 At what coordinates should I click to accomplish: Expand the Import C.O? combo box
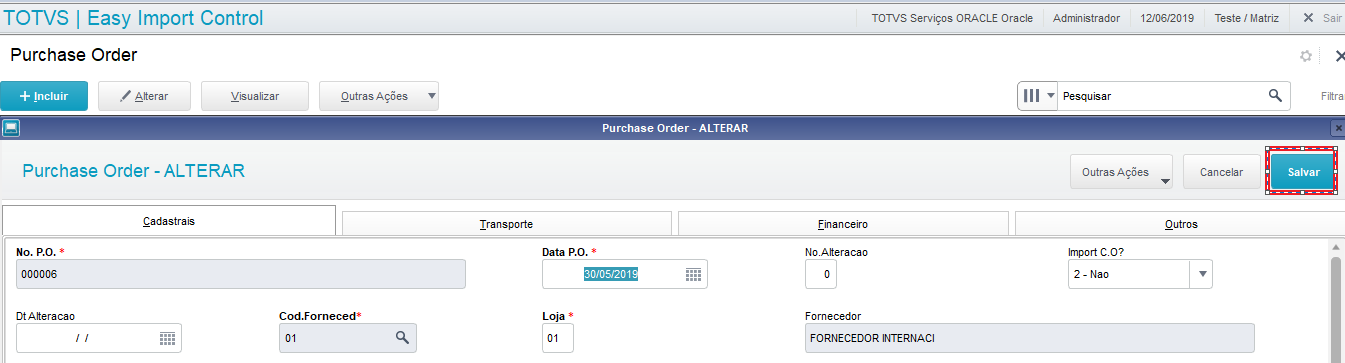coord(1201,274)
